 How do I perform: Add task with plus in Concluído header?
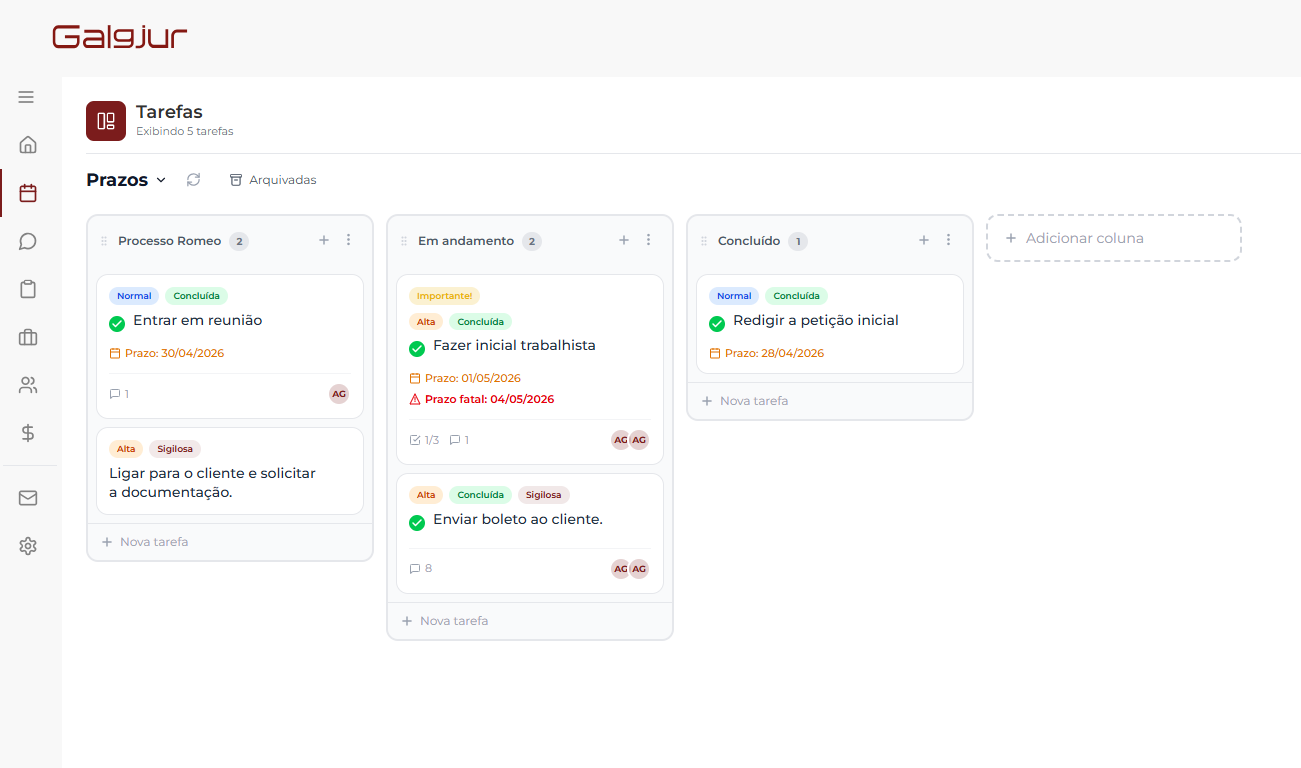click(x=924, y=240)
